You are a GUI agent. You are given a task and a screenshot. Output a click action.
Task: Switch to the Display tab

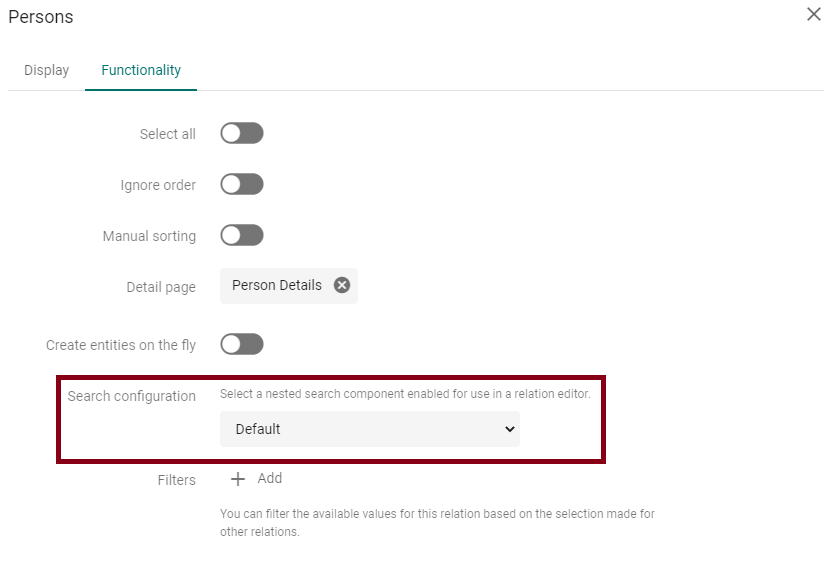tap(47, 70)
